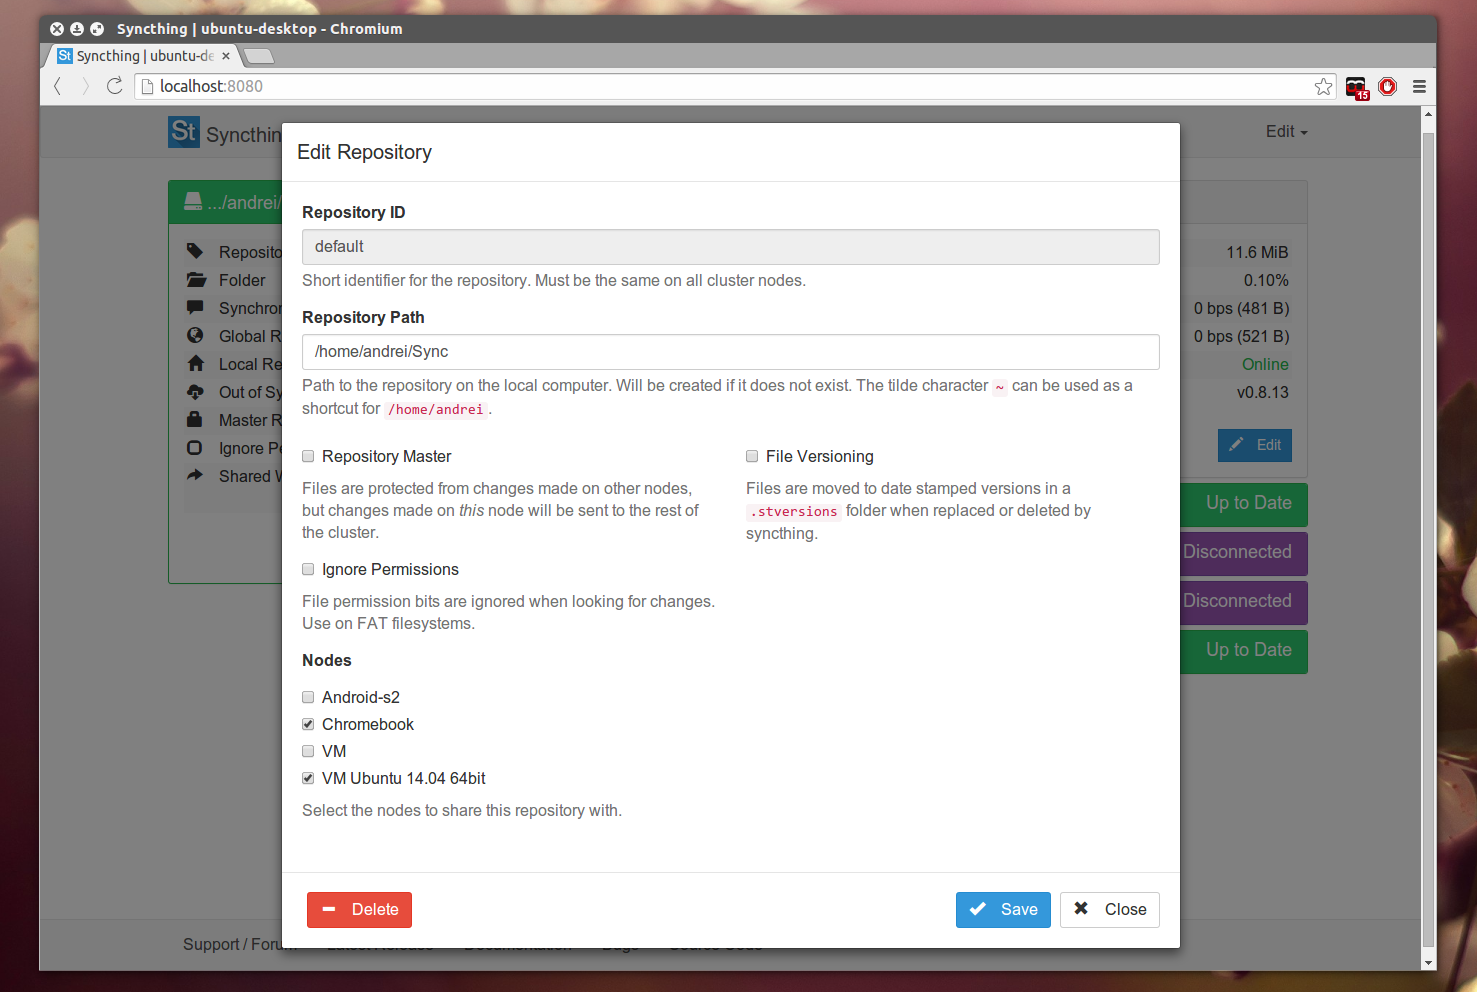Image resolution: width=1477 pixels, height=992 pixels.
Task: Reload the page with the refresh icon
Action: (115, 86)
